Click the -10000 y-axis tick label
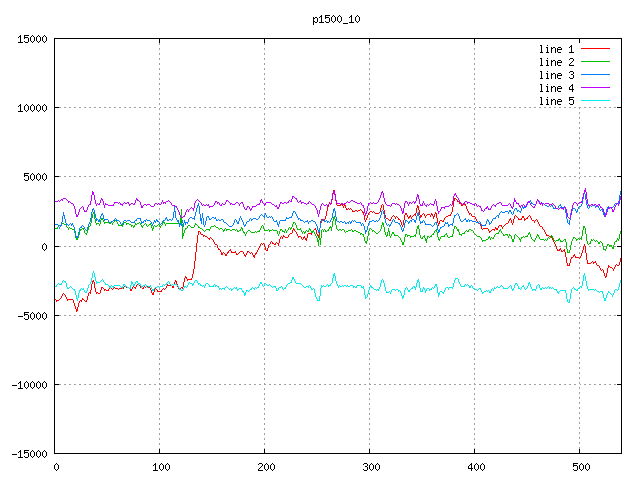 (29, 384)
